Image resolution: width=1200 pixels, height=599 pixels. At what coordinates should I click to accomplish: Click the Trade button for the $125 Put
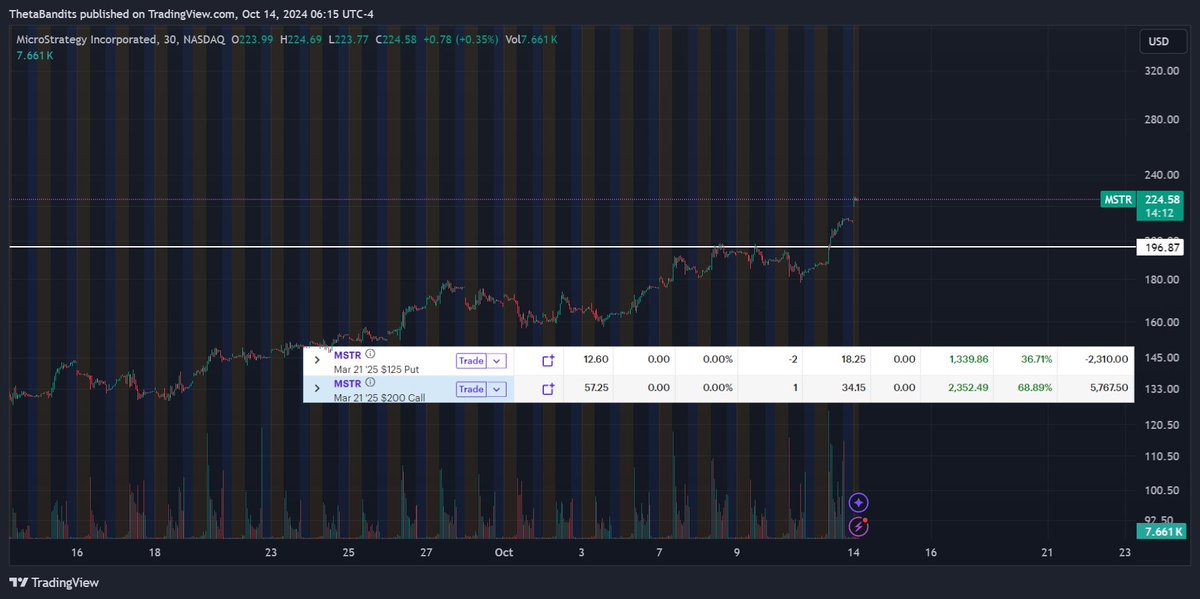tap(471, 360)
